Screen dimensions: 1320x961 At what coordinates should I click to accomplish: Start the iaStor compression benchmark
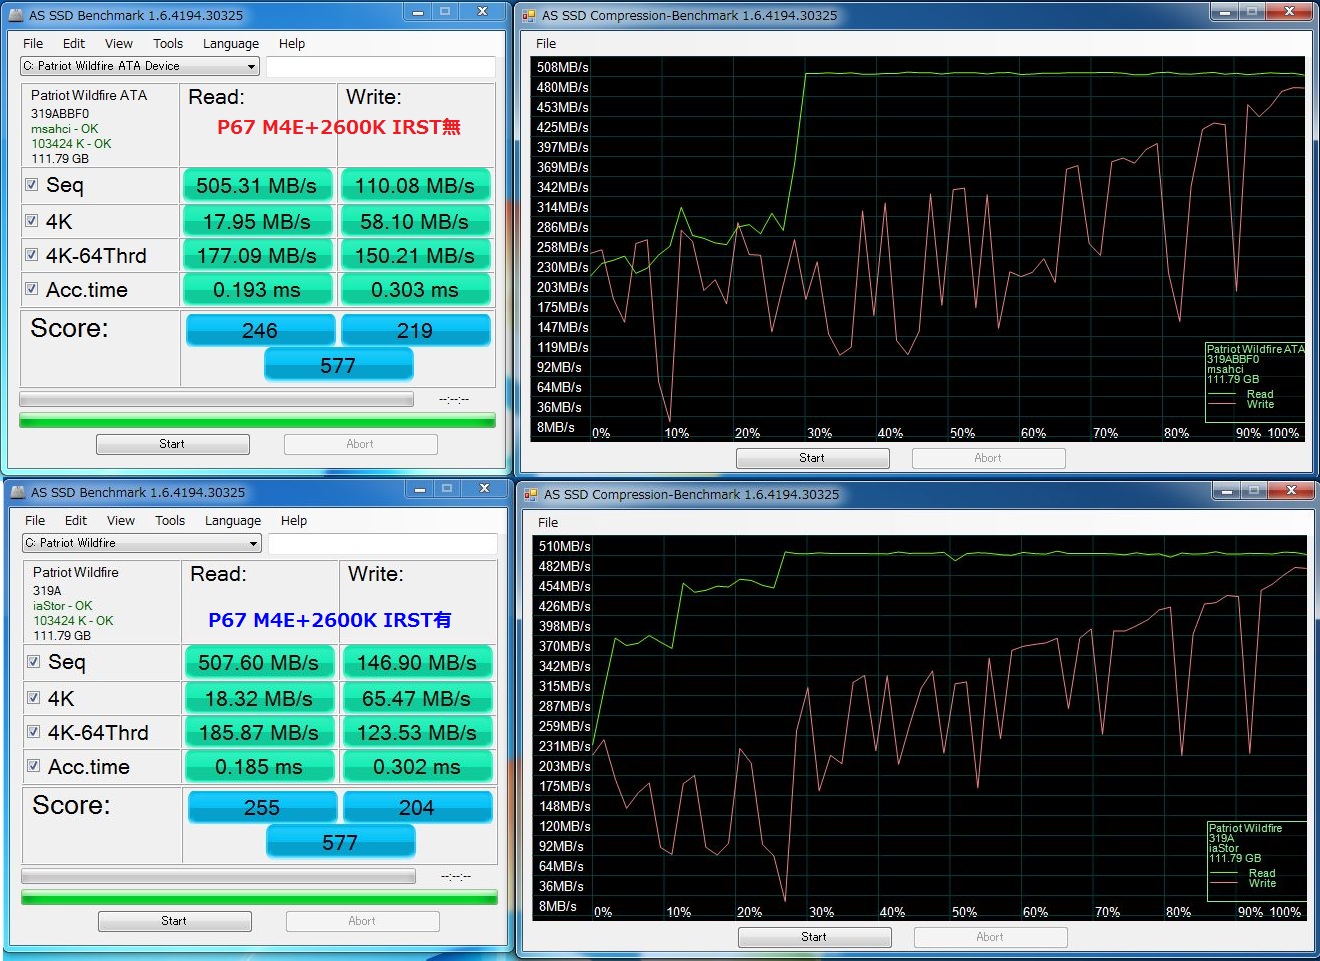(814, 937)
